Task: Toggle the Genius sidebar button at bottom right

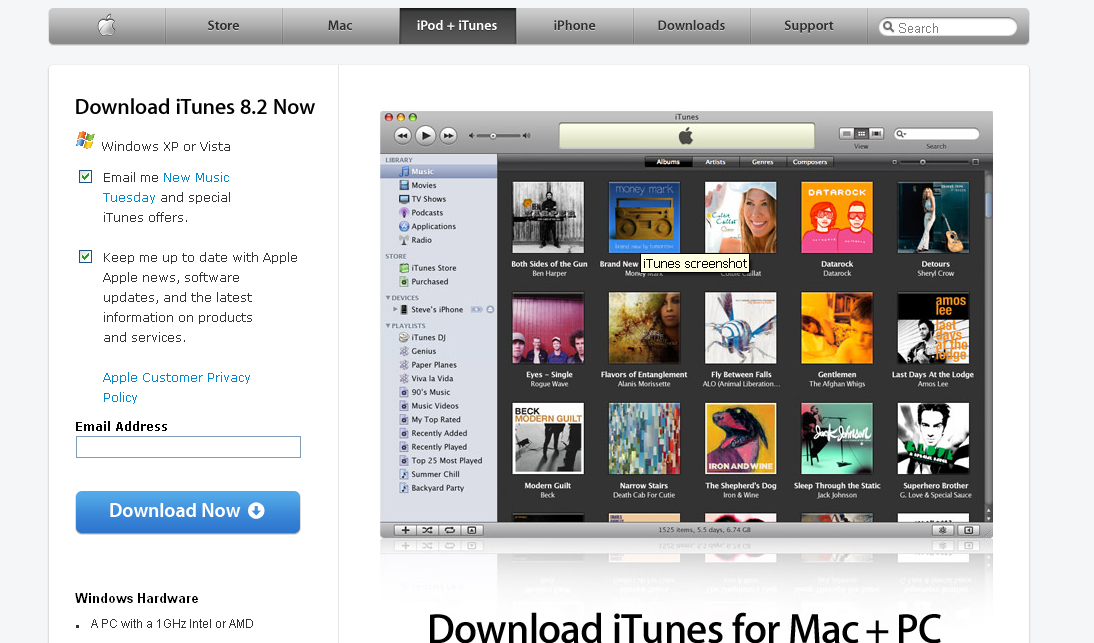Action: click(x=968, y=530)
